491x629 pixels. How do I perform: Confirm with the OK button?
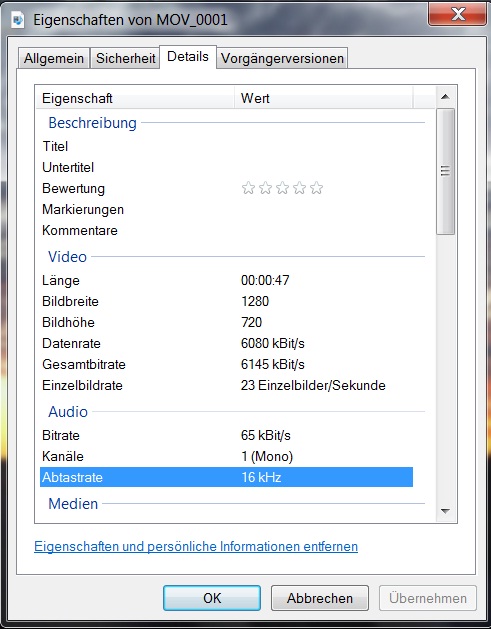(212, 598)
